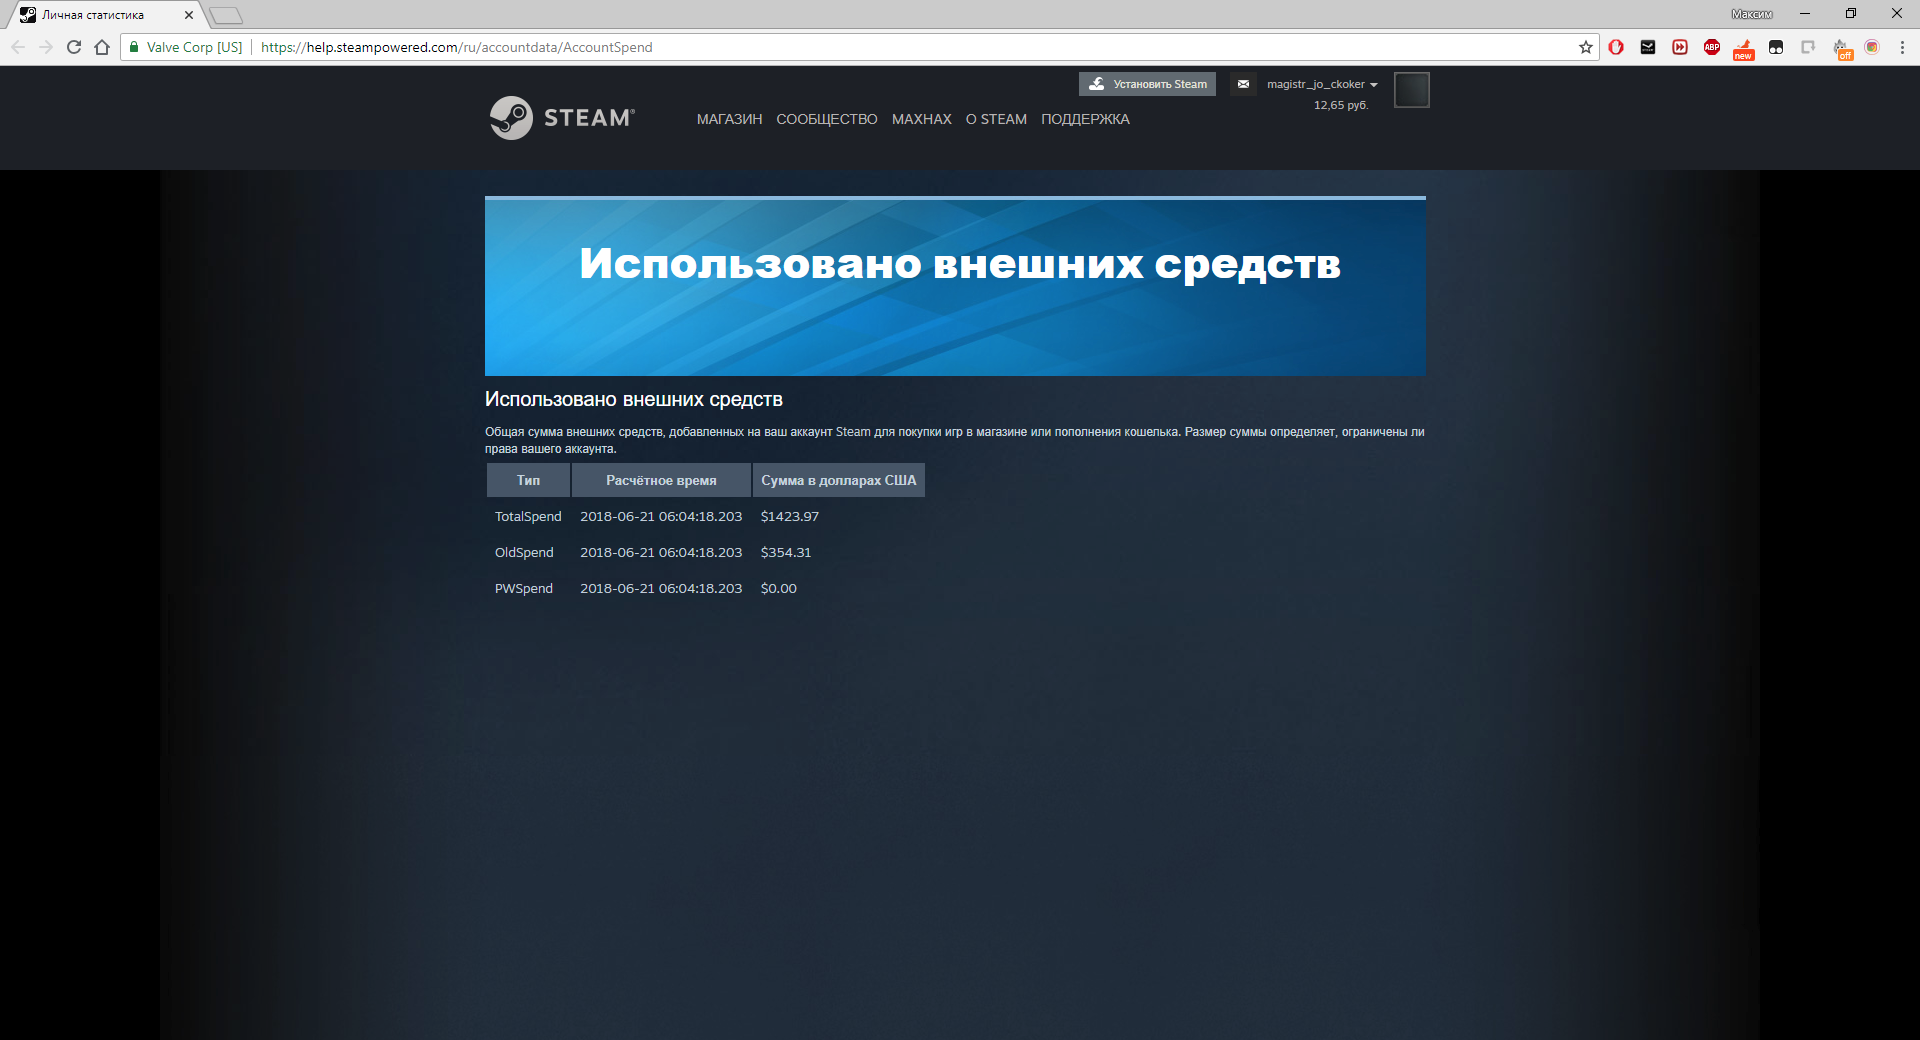Go back with the browser back arrow

18,47
